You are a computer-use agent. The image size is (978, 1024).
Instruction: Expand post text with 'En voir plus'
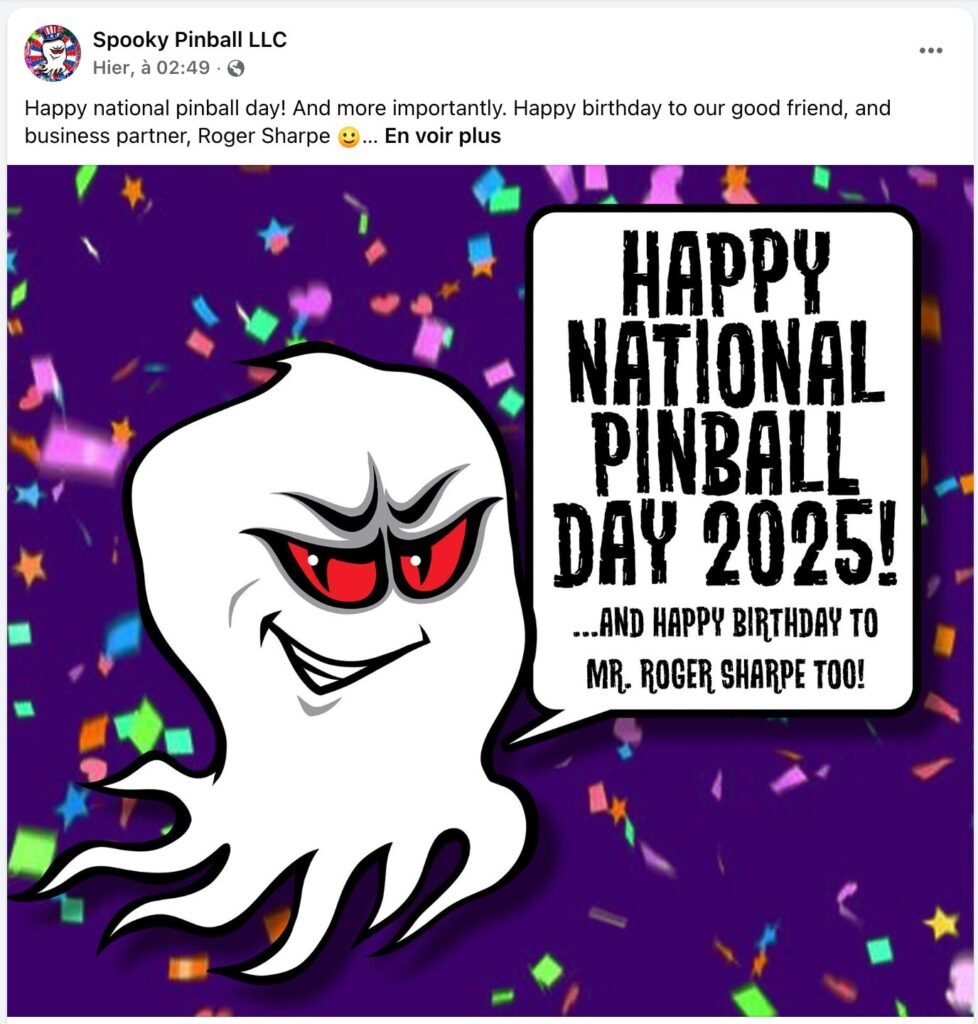point(443,136)
